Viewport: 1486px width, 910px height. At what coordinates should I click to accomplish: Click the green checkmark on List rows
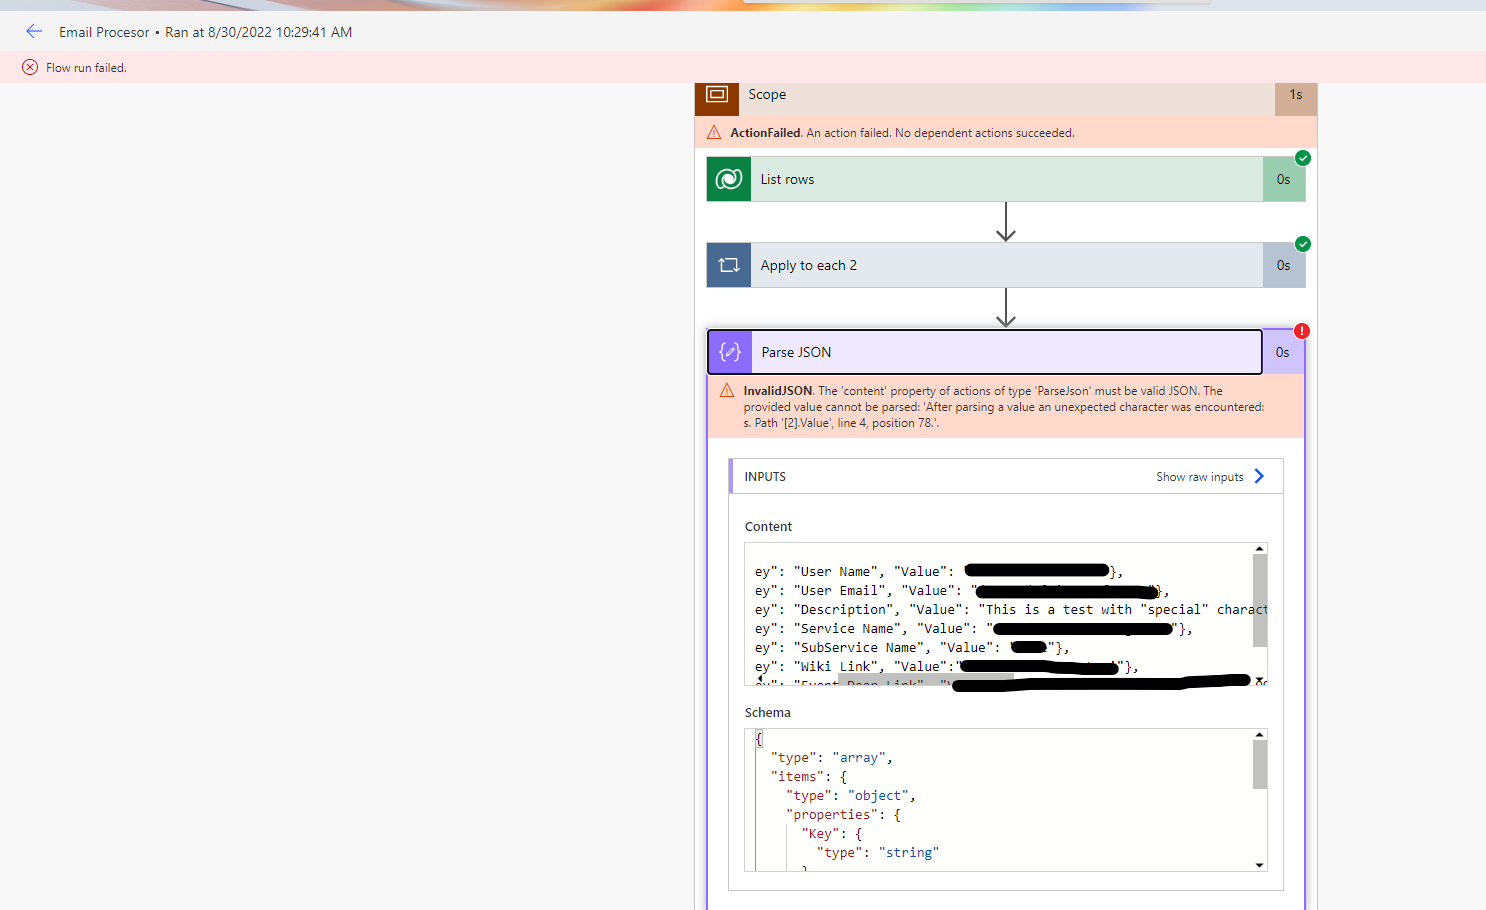click(1302, 158)
